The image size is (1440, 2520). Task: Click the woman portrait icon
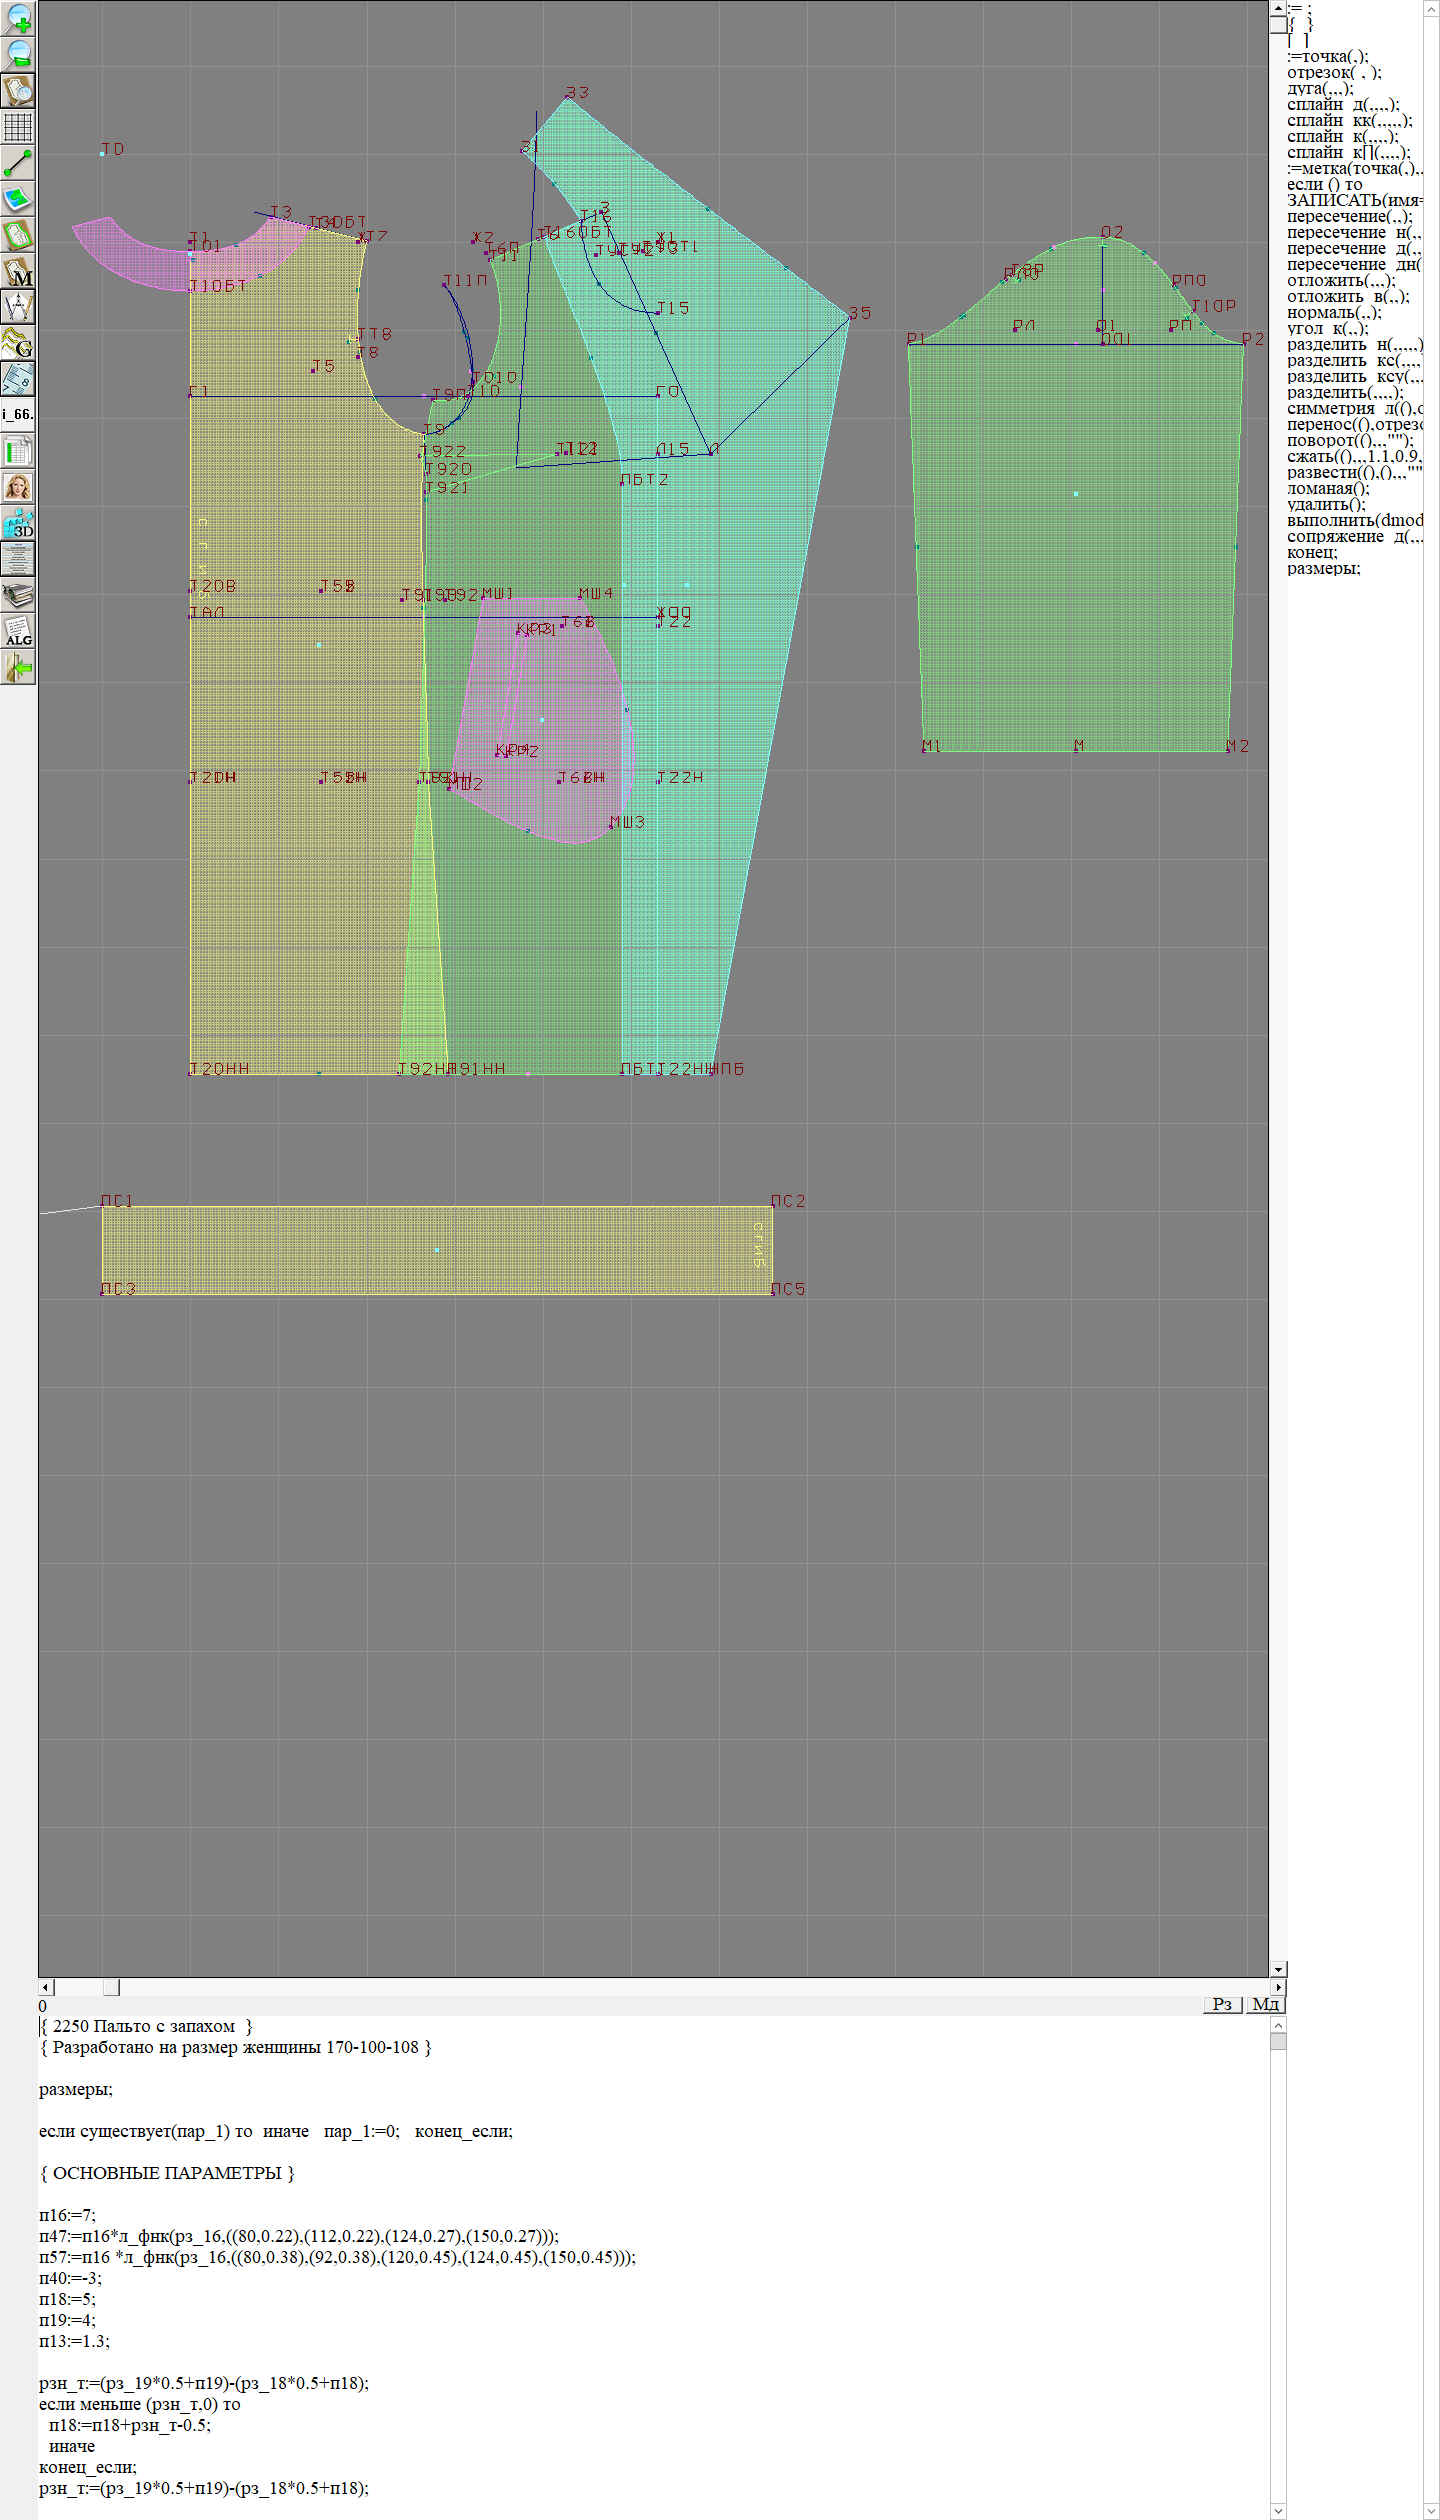pyautogui.click(x=18, y=487)
